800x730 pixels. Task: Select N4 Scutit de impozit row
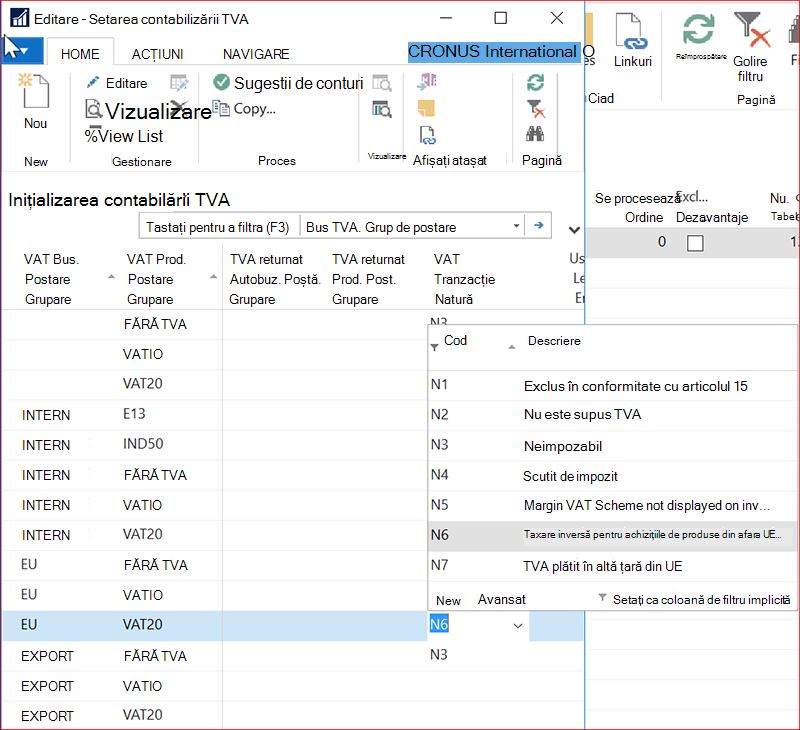[x=612, y=476]
